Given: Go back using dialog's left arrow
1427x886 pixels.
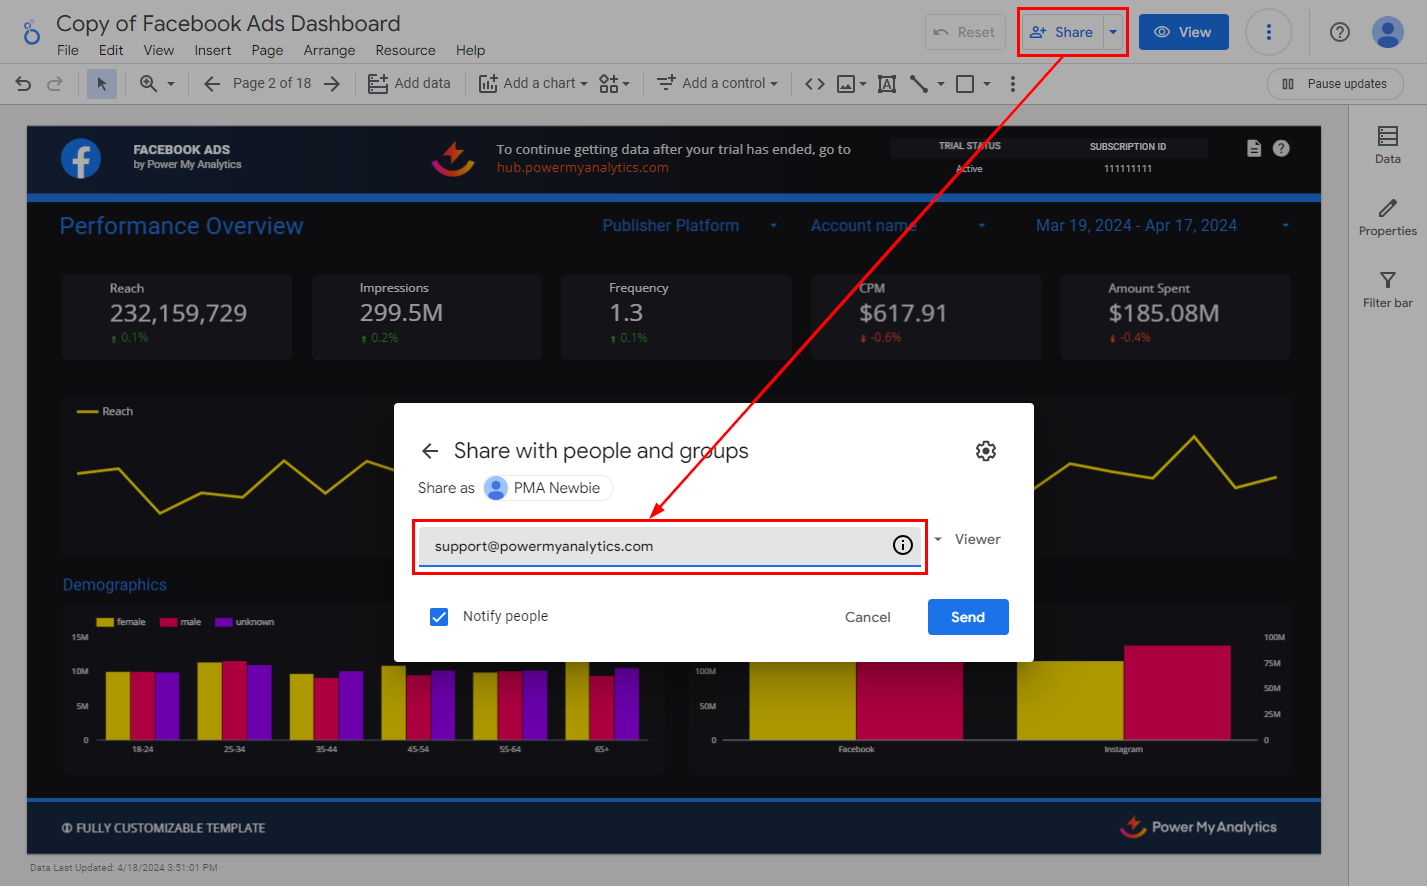Looking at the screenshot, I should 430,451.
